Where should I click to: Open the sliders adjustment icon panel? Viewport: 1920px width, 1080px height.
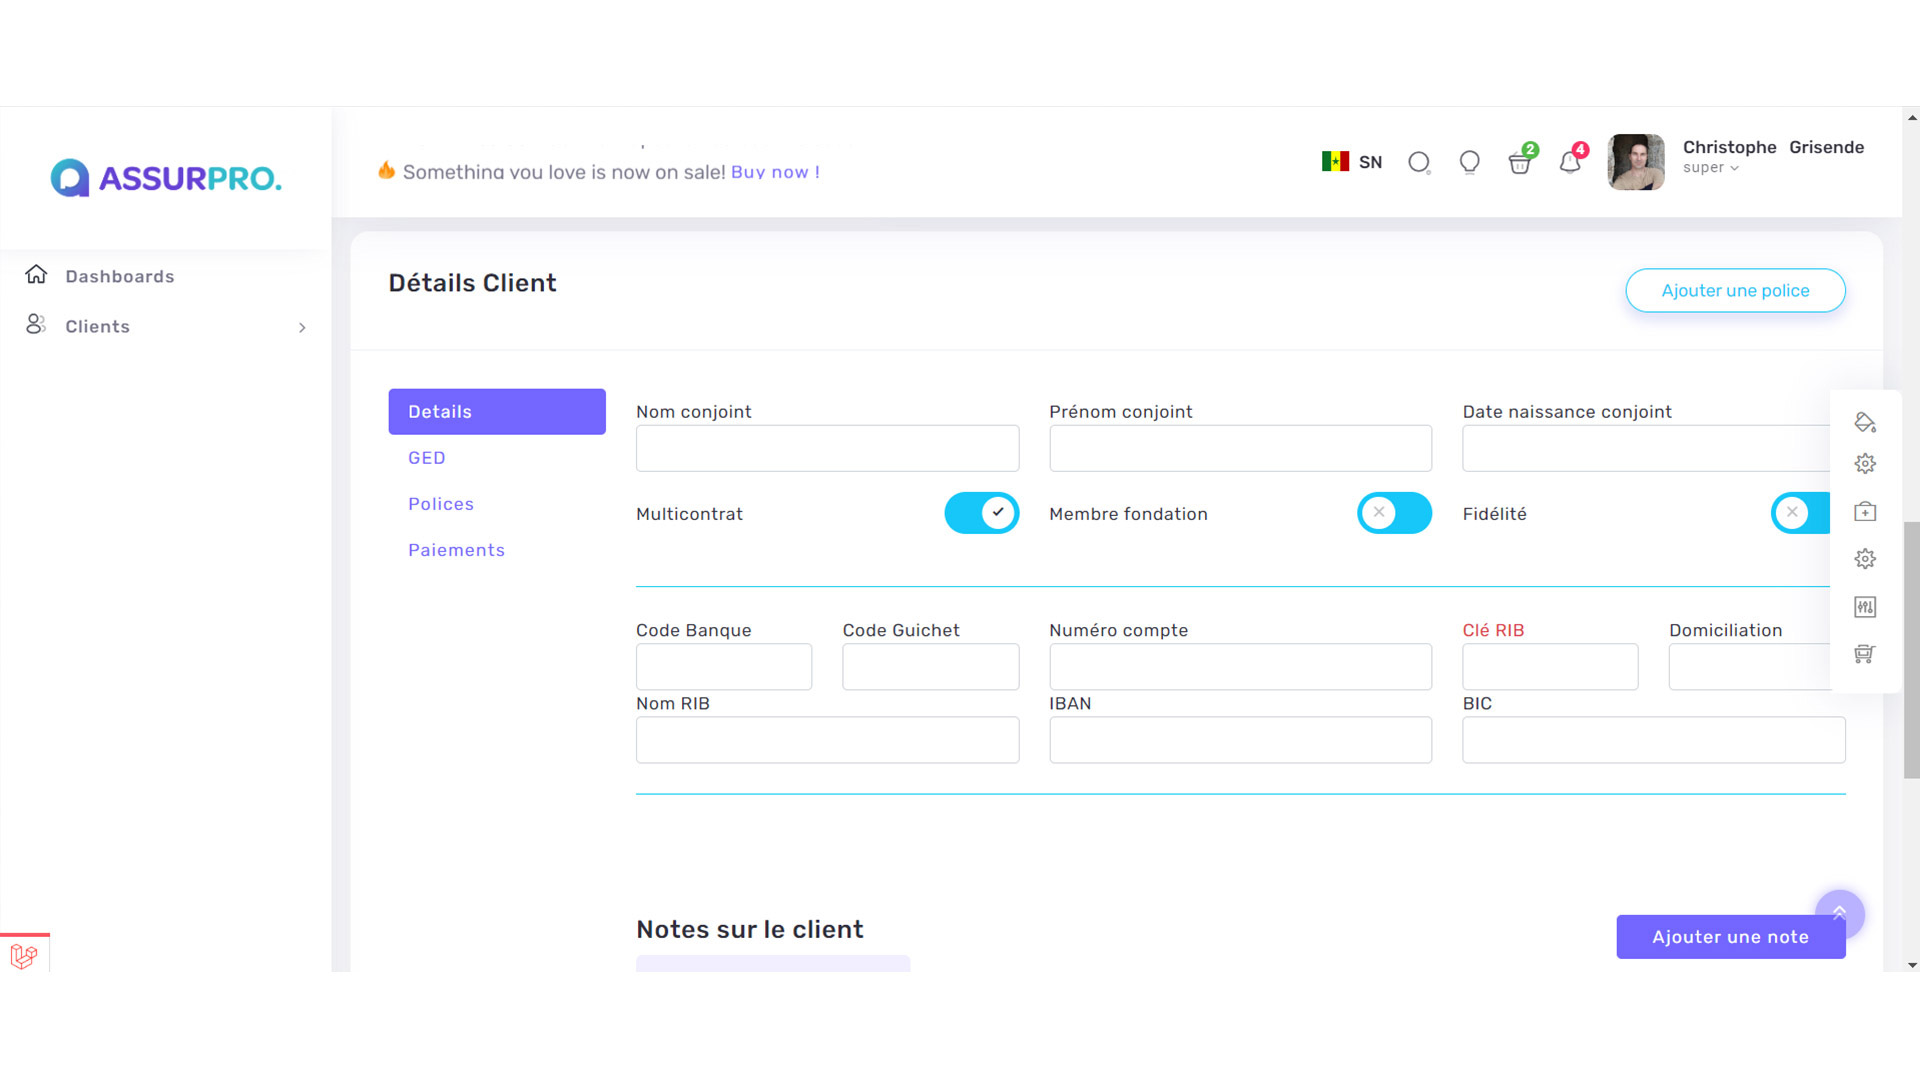point(1865,607)
